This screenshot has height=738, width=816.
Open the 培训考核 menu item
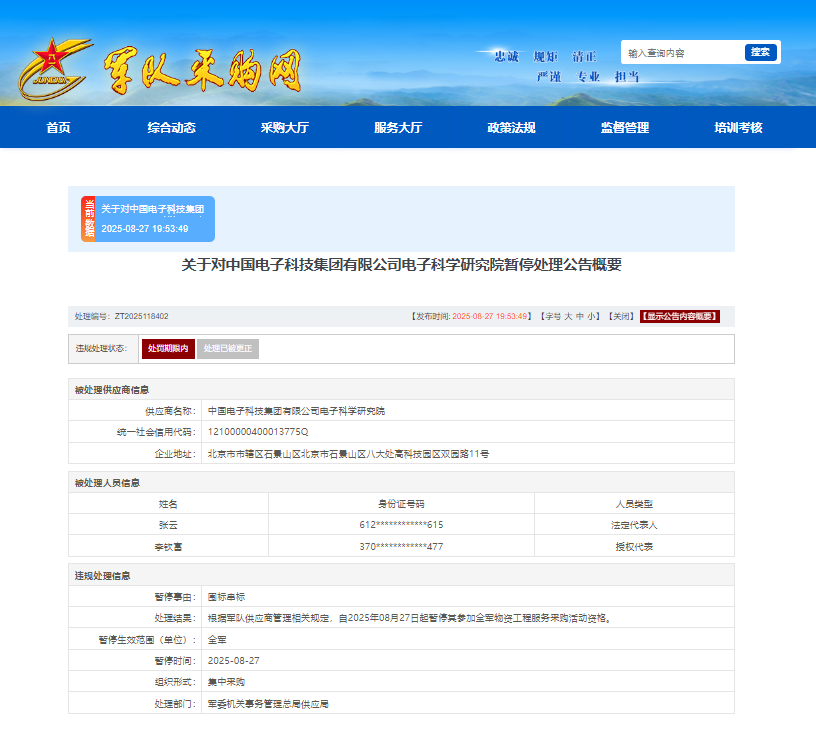pos(738,128)
